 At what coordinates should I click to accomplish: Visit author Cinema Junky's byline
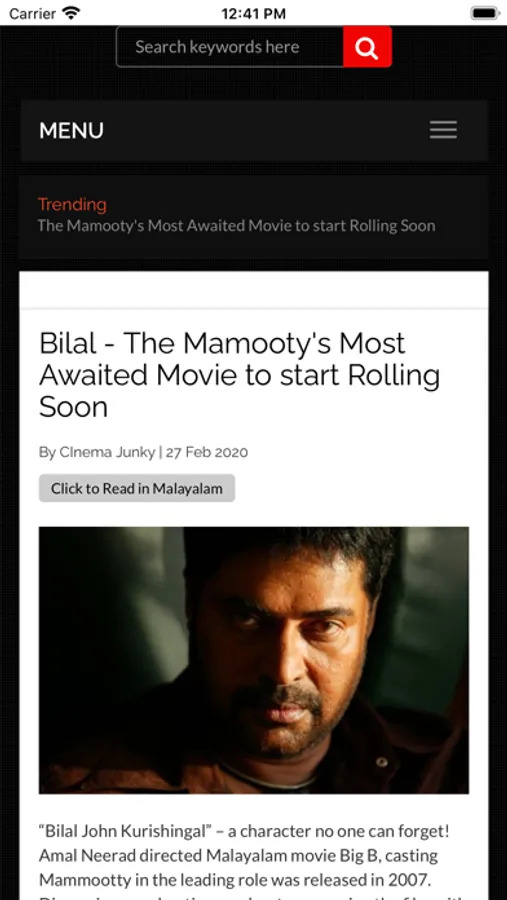click(97, 452)
